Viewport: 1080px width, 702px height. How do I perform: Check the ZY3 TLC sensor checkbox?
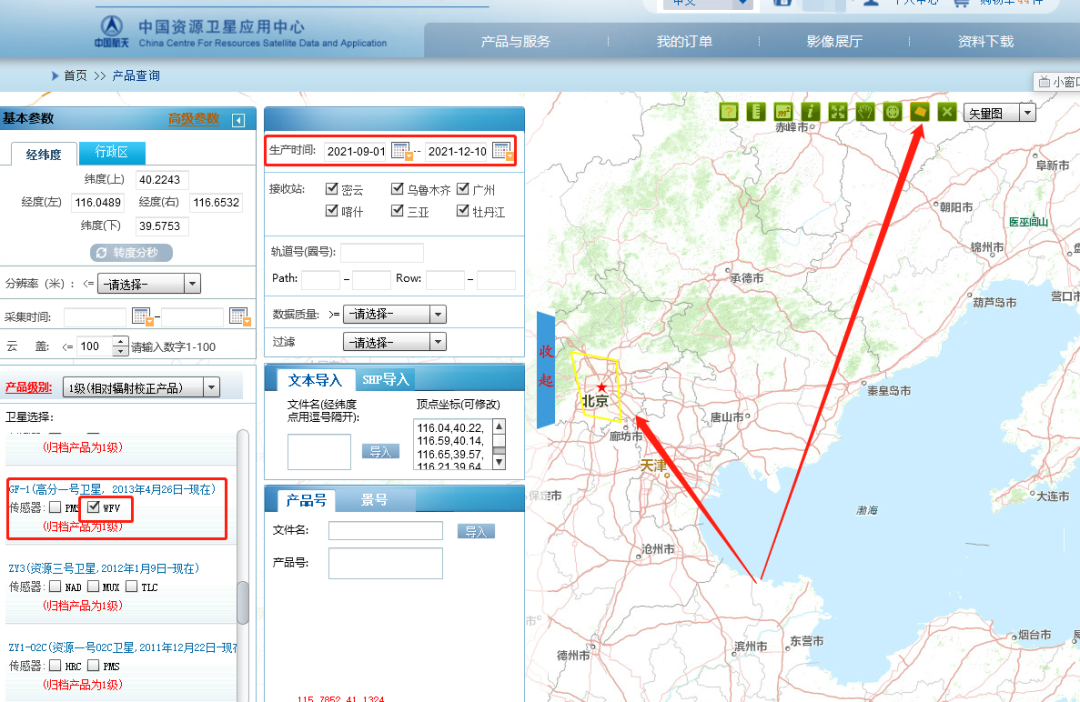[132, 586]
